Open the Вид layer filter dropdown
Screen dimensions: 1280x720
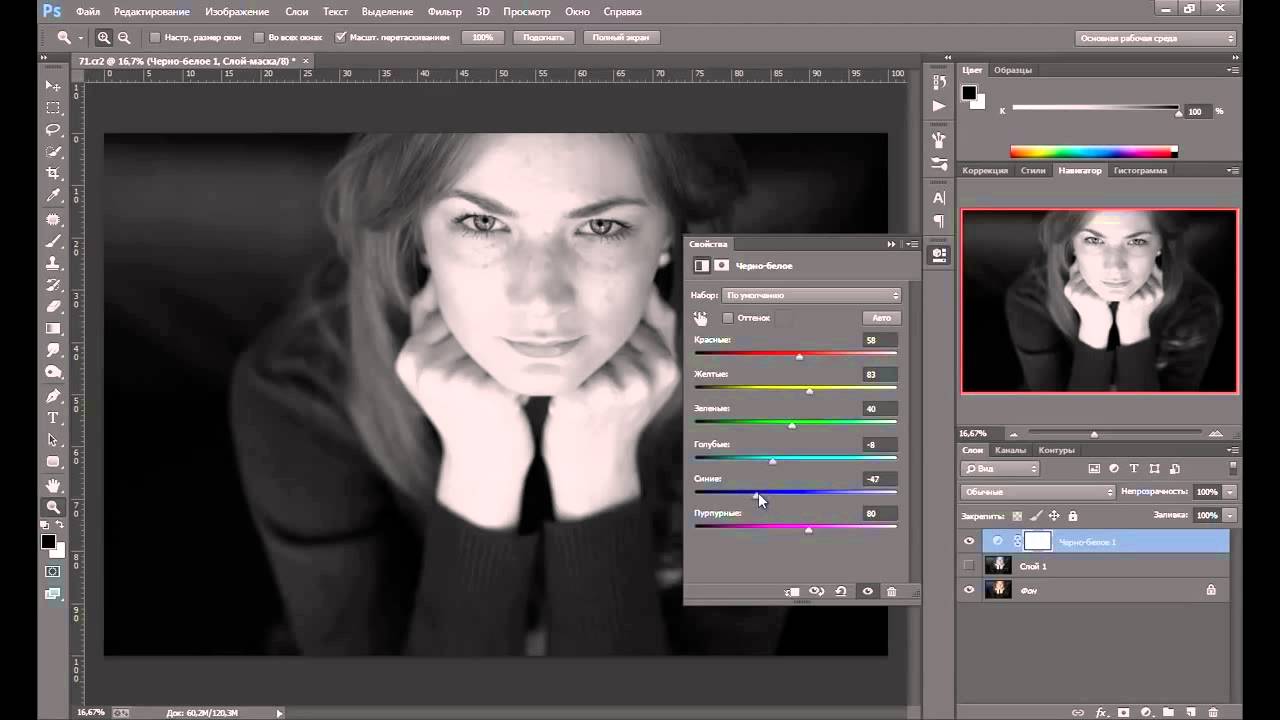tap(1000, 468)
